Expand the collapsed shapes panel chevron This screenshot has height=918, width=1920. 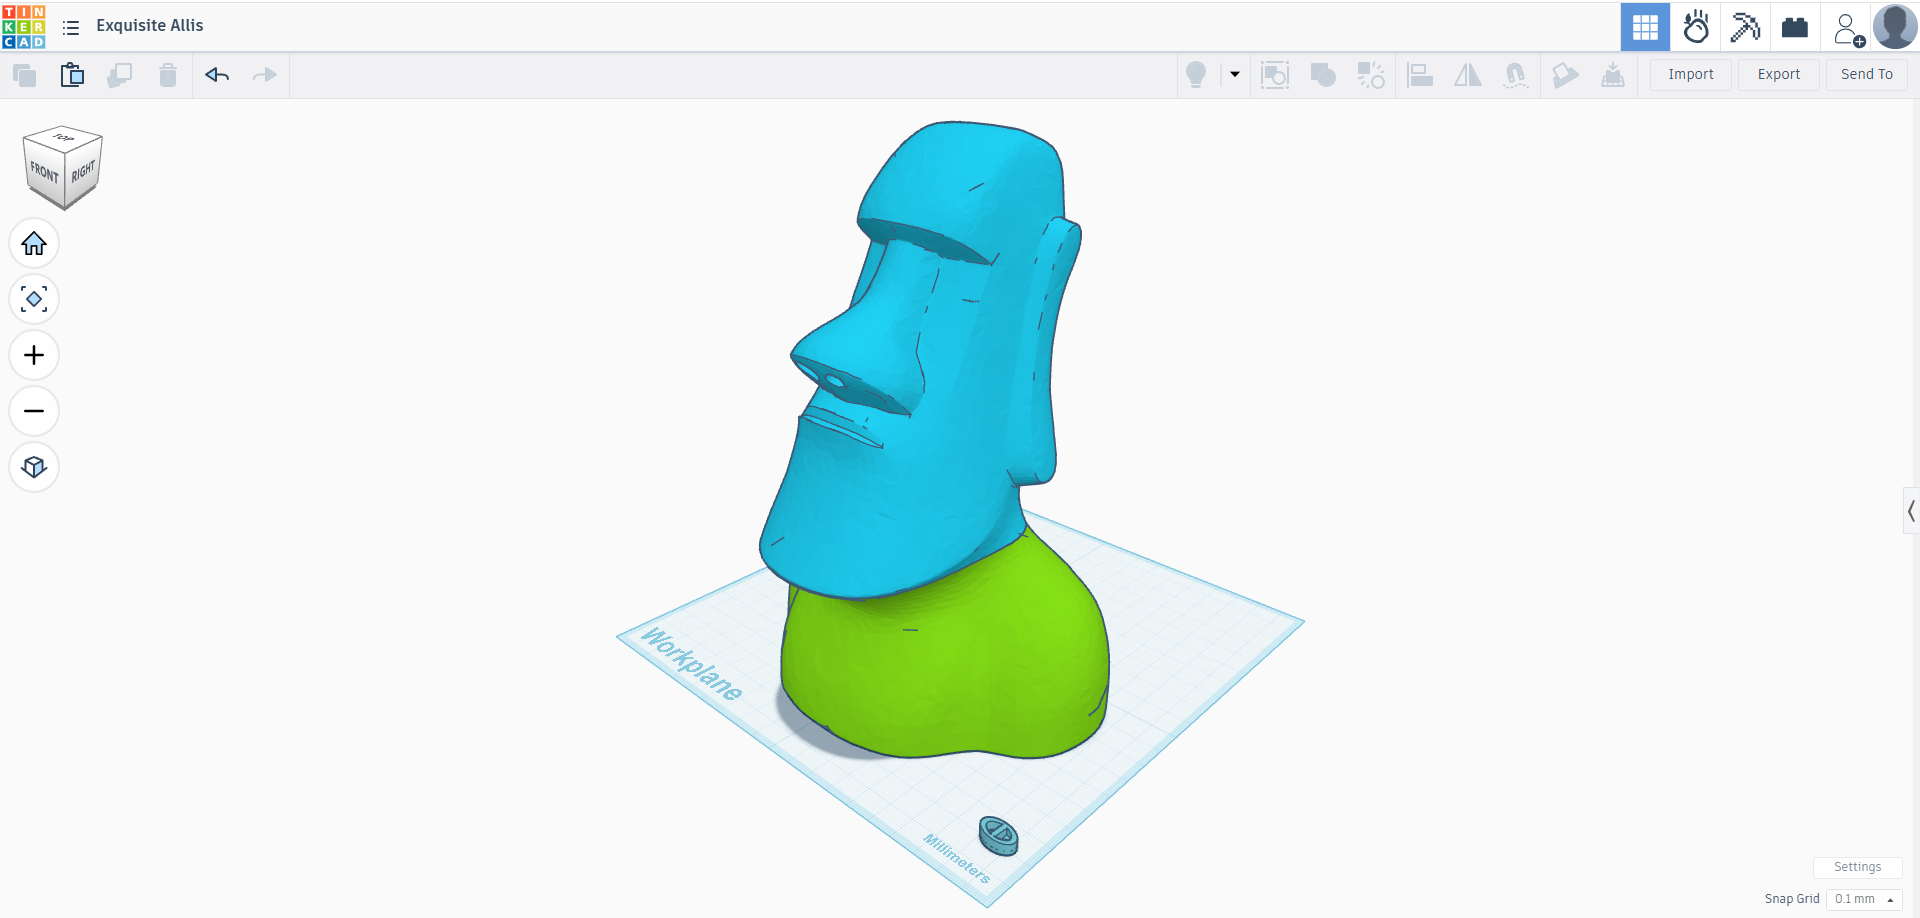[1911, 511]
